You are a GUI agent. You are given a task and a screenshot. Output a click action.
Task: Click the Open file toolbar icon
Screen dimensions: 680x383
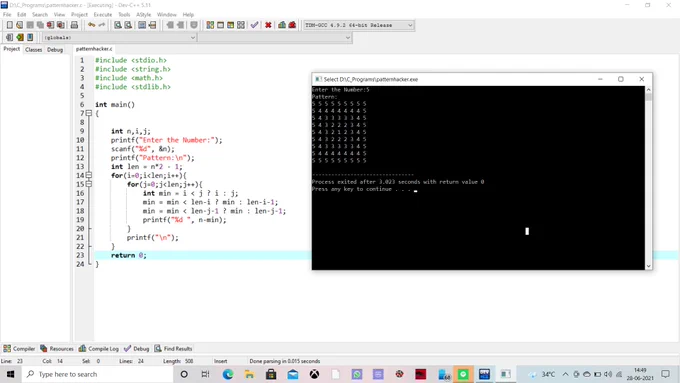tap(20, 25)
